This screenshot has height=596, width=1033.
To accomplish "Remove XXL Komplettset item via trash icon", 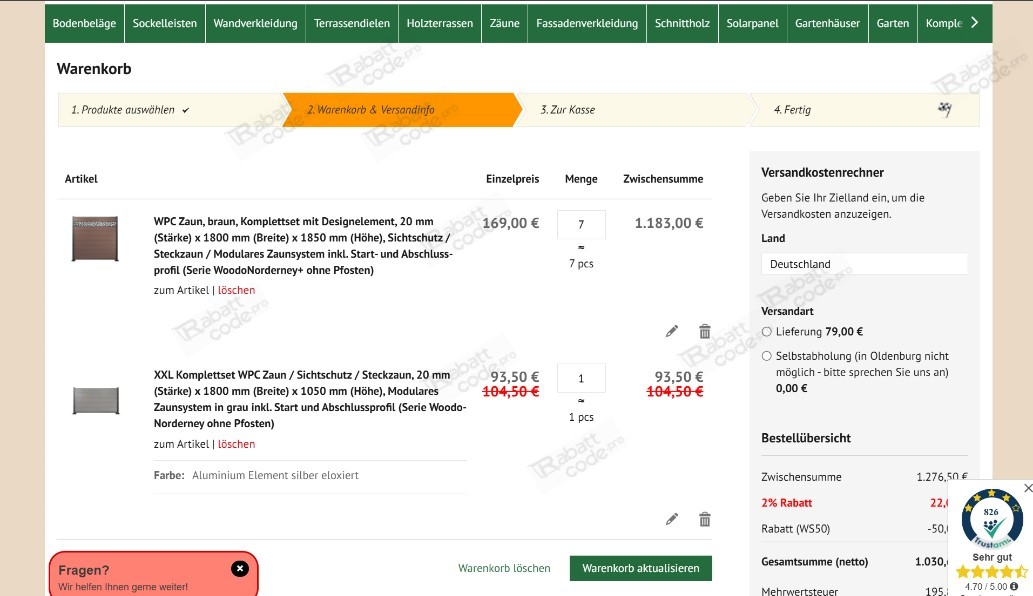I will (x=705, y=520).
